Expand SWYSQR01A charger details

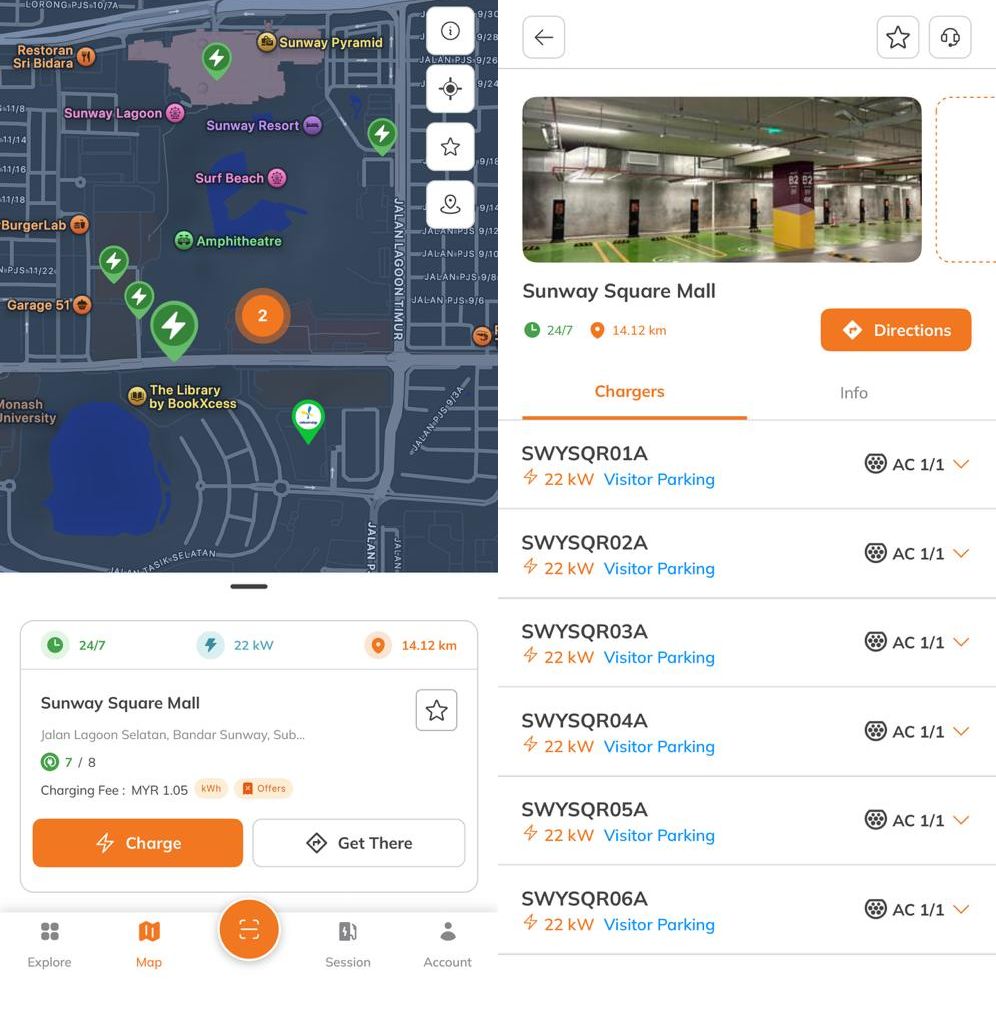point(962,464)
